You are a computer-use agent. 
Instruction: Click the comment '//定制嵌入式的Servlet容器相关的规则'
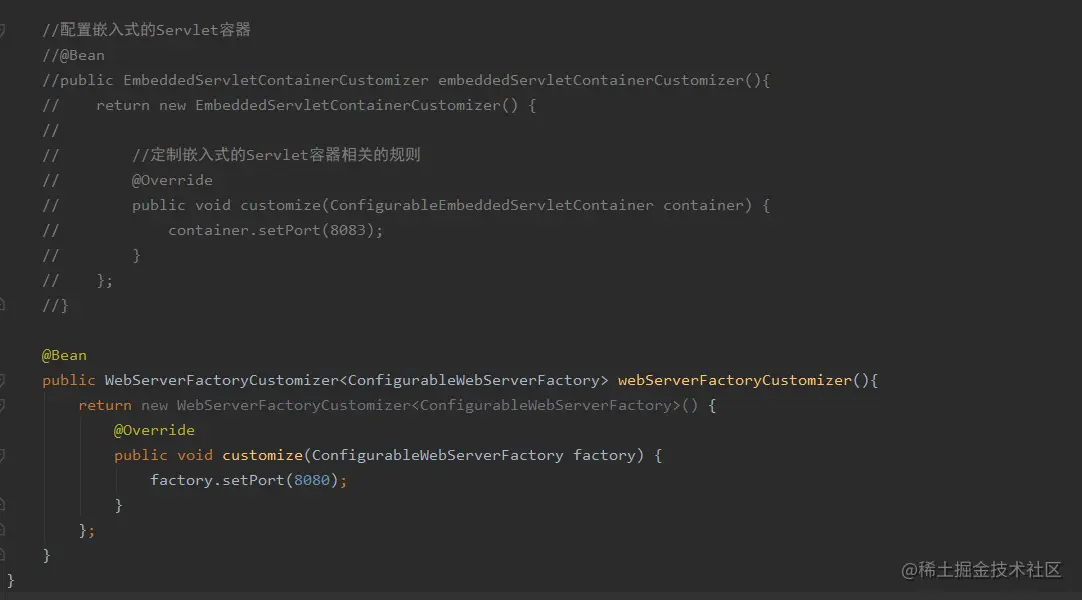tap(276, 154)
